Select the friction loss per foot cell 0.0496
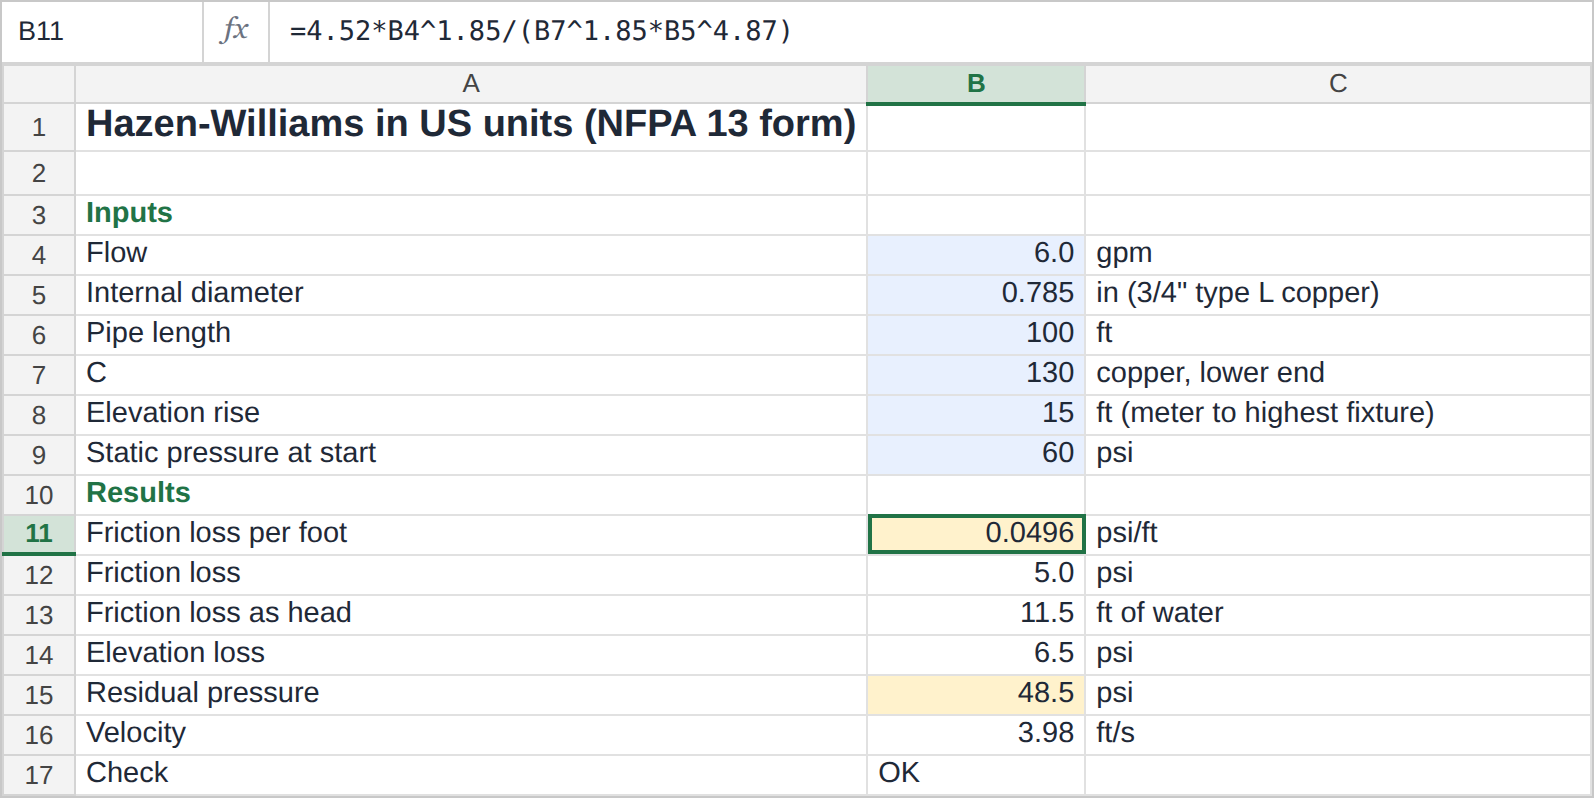 click(976, 534)
